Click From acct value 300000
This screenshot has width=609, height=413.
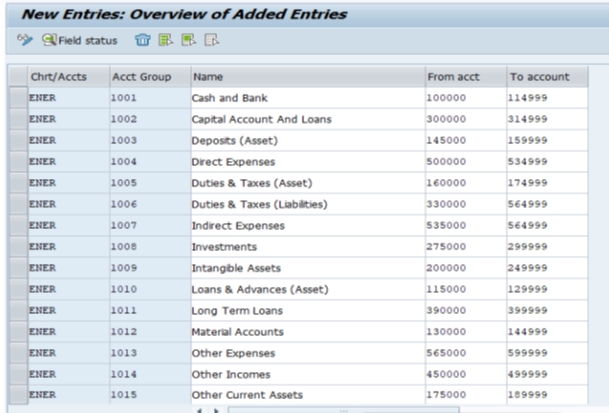(x=466, y=119)
